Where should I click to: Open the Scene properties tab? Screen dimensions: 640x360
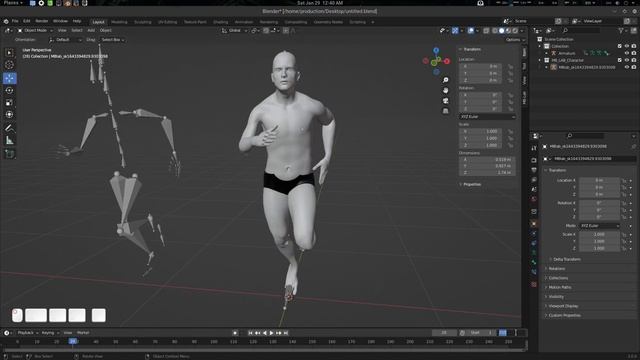pos(534,189)
